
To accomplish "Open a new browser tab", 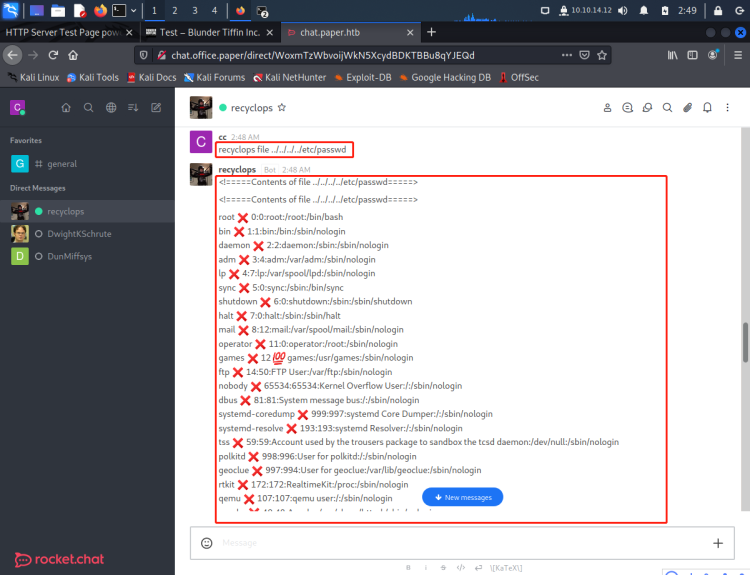I will tap(431, 32).
